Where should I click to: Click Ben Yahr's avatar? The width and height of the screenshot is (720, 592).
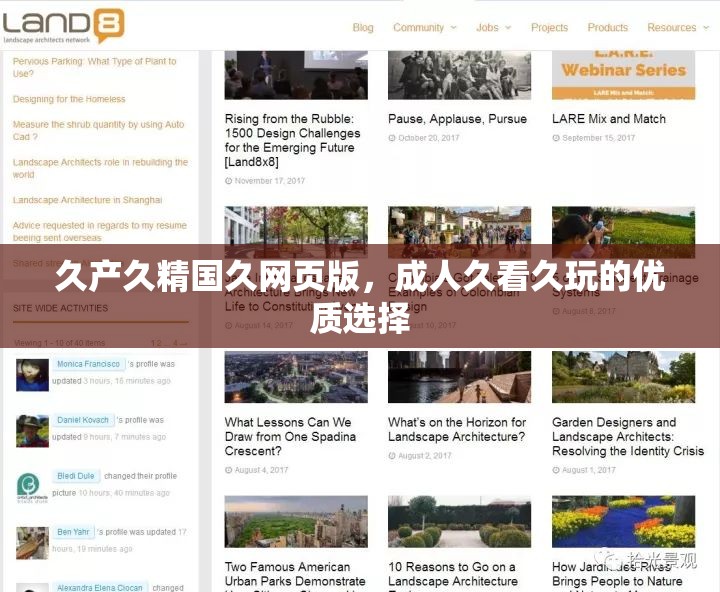(32, 543)
